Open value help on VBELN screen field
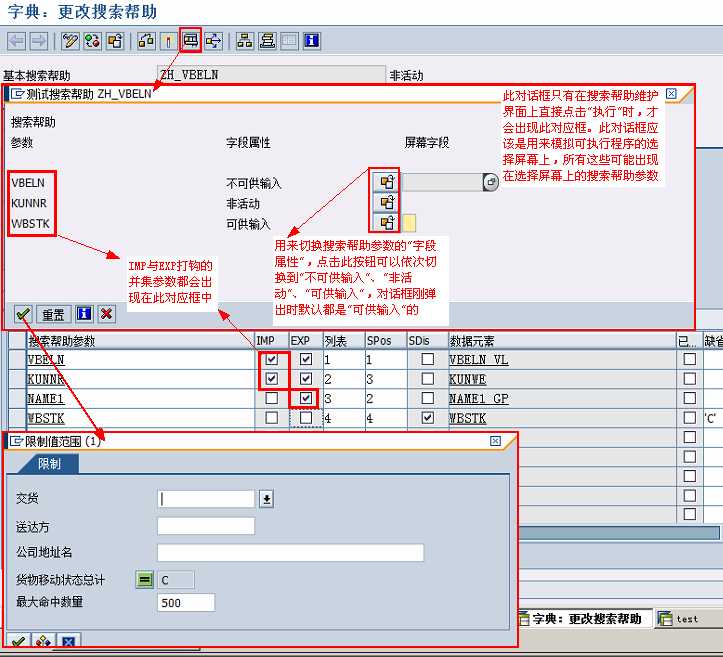The width and height of the screenshot is (723, 657). 490,183
